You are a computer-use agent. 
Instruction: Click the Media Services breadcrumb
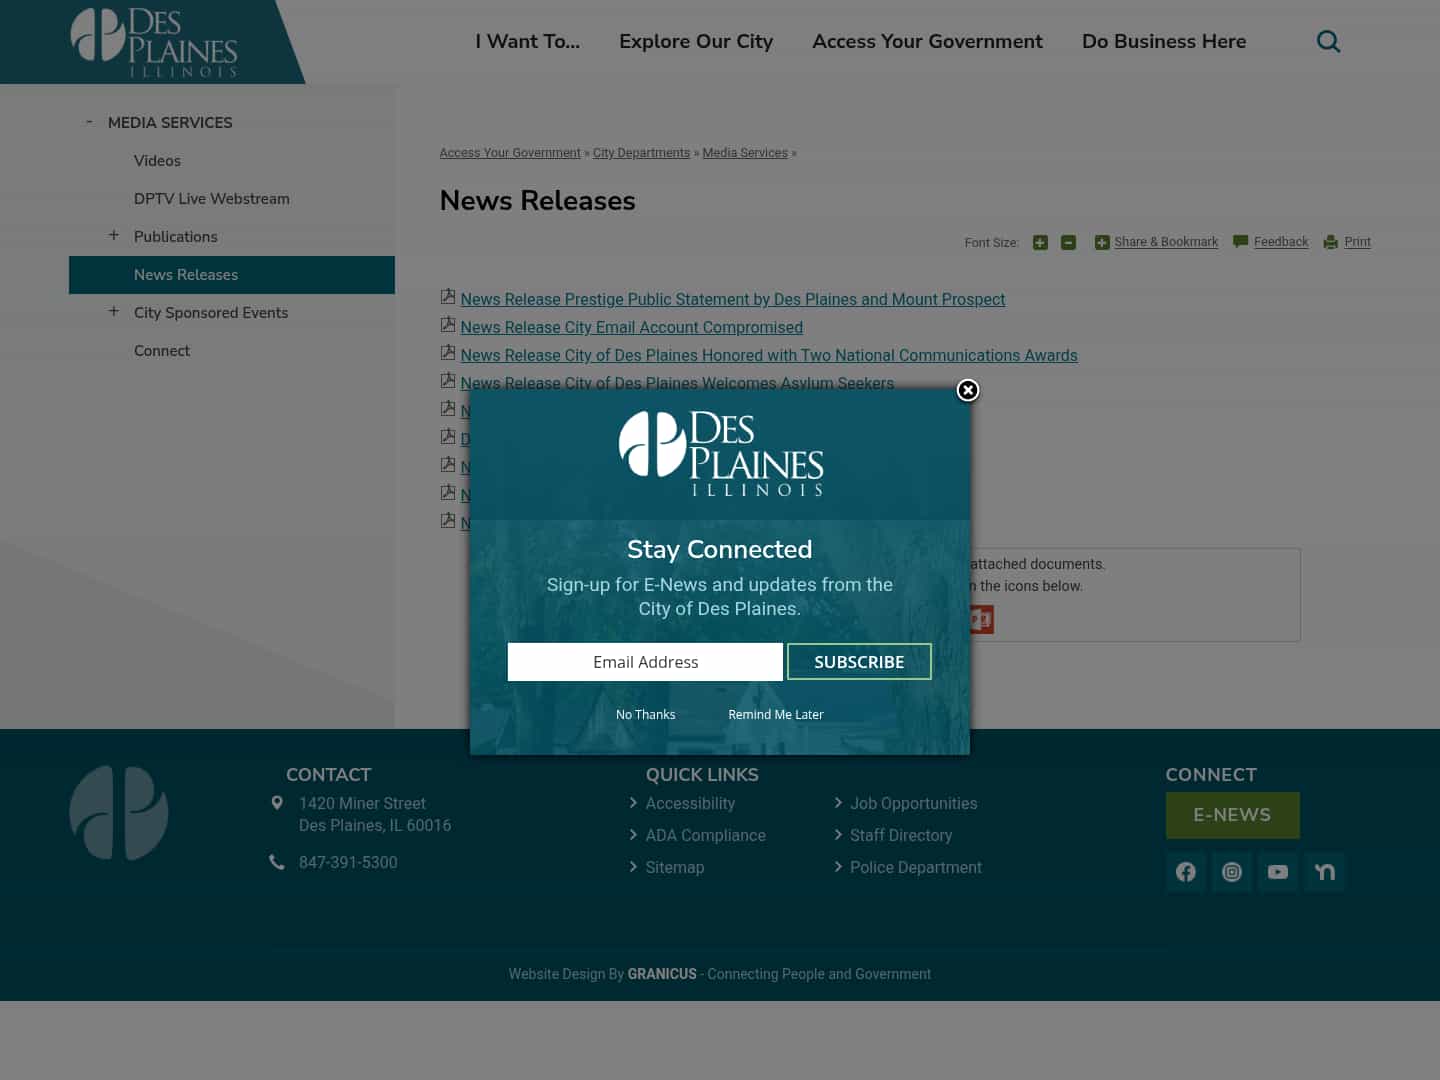coord(745,153)
